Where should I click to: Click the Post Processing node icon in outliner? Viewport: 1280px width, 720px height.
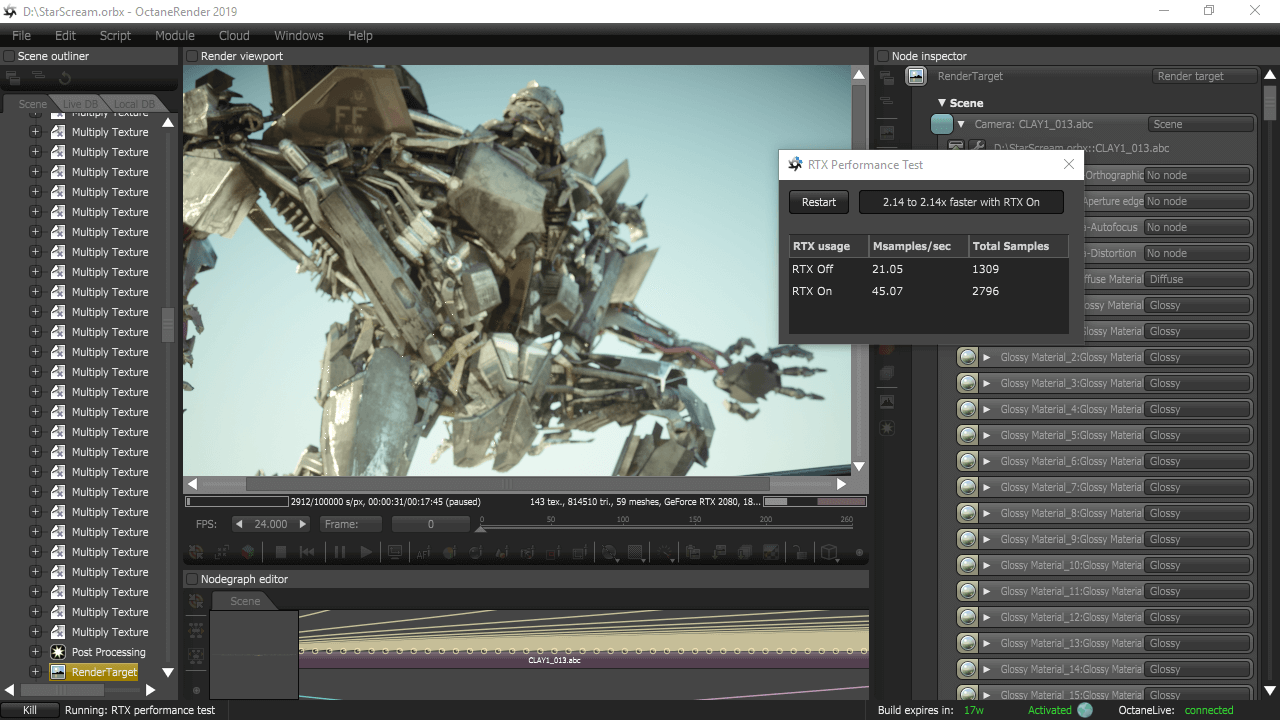58,652
